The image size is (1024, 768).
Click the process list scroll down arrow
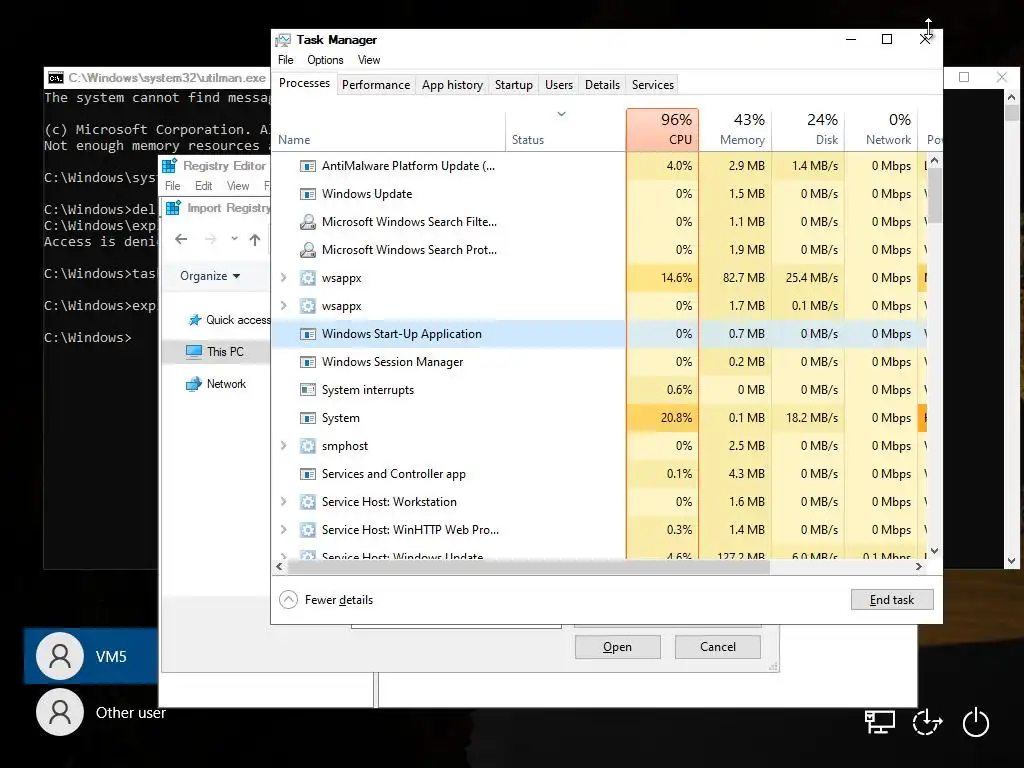pos(935,551)
